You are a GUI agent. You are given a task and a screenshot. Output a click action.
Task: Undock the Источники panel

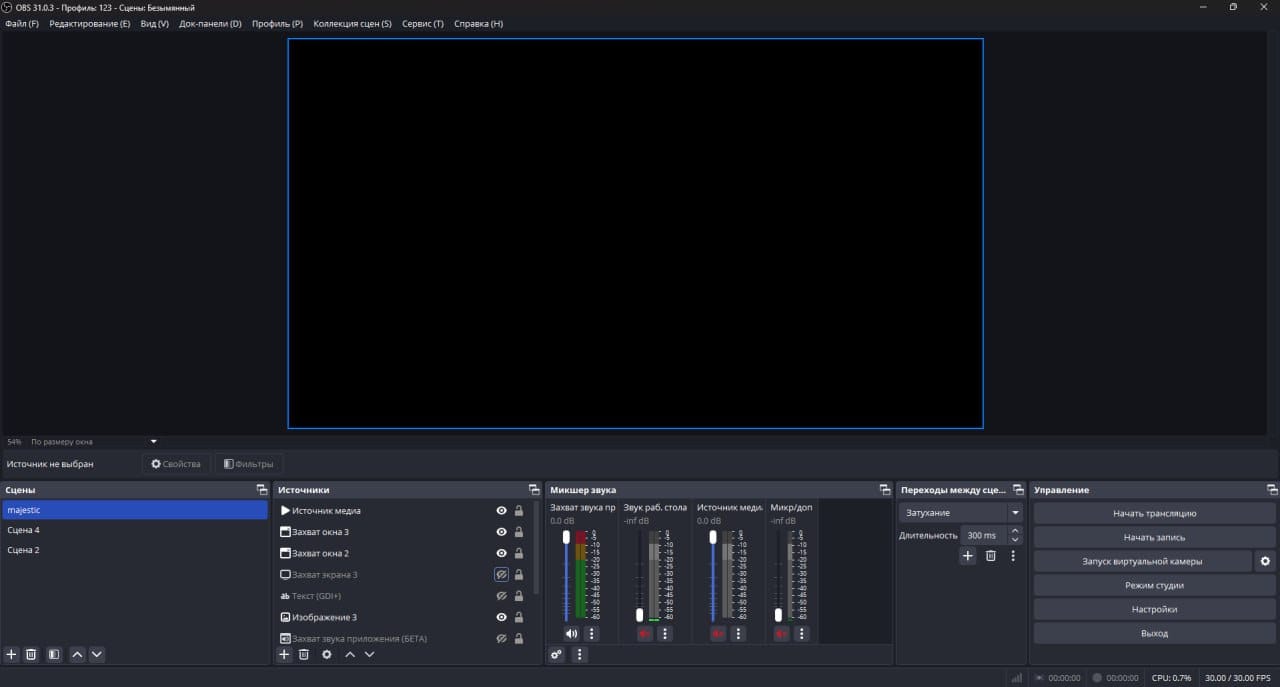tap(534, 490)
